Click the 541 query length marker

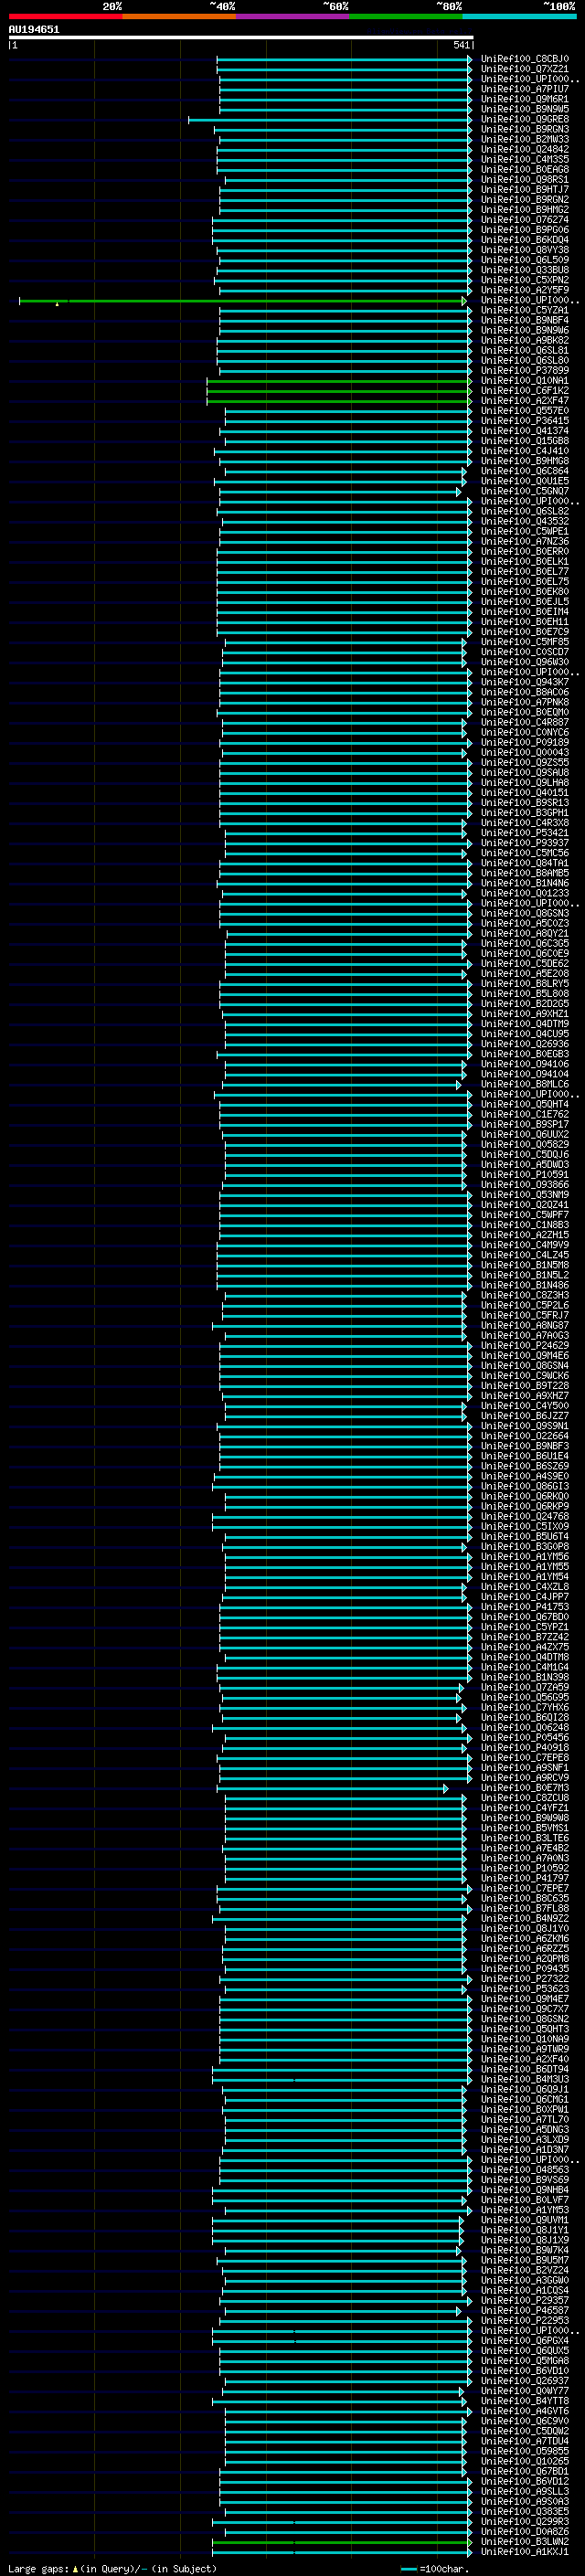coord(461,45)
